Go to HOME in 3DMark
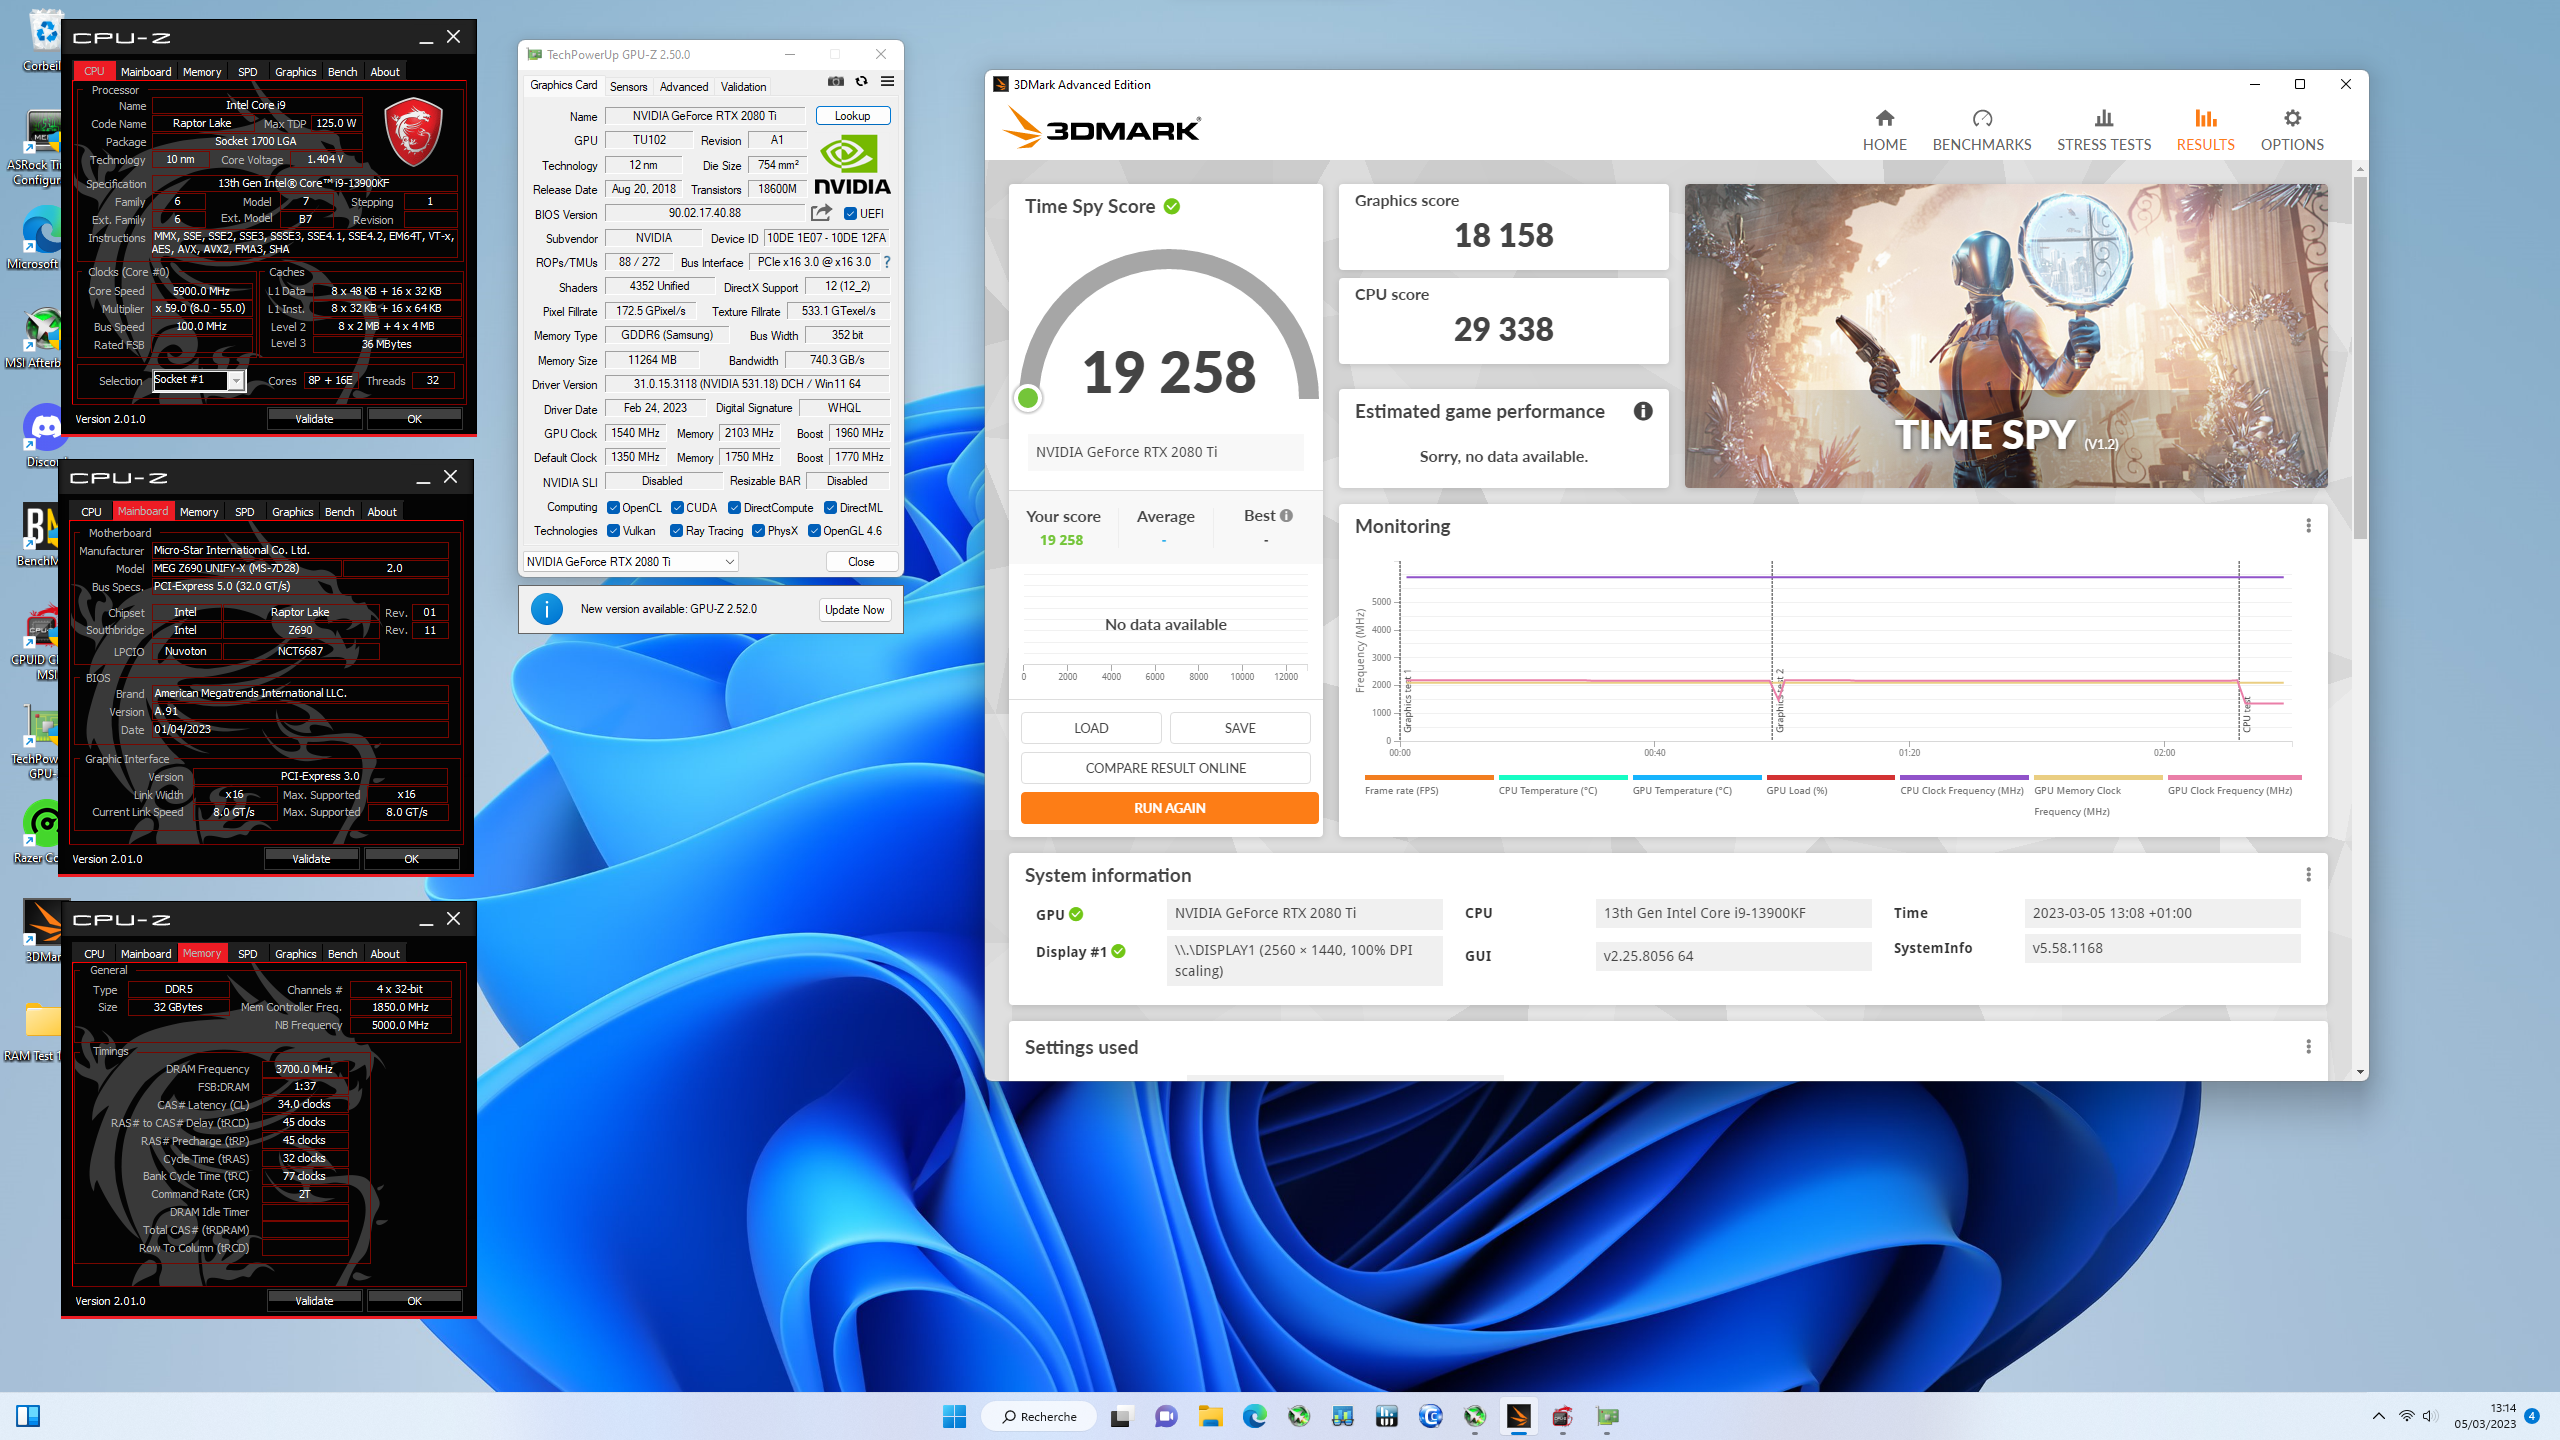Viewport: 2560px width, 1440px height. pyautogui.click(x=1884, y=131)
